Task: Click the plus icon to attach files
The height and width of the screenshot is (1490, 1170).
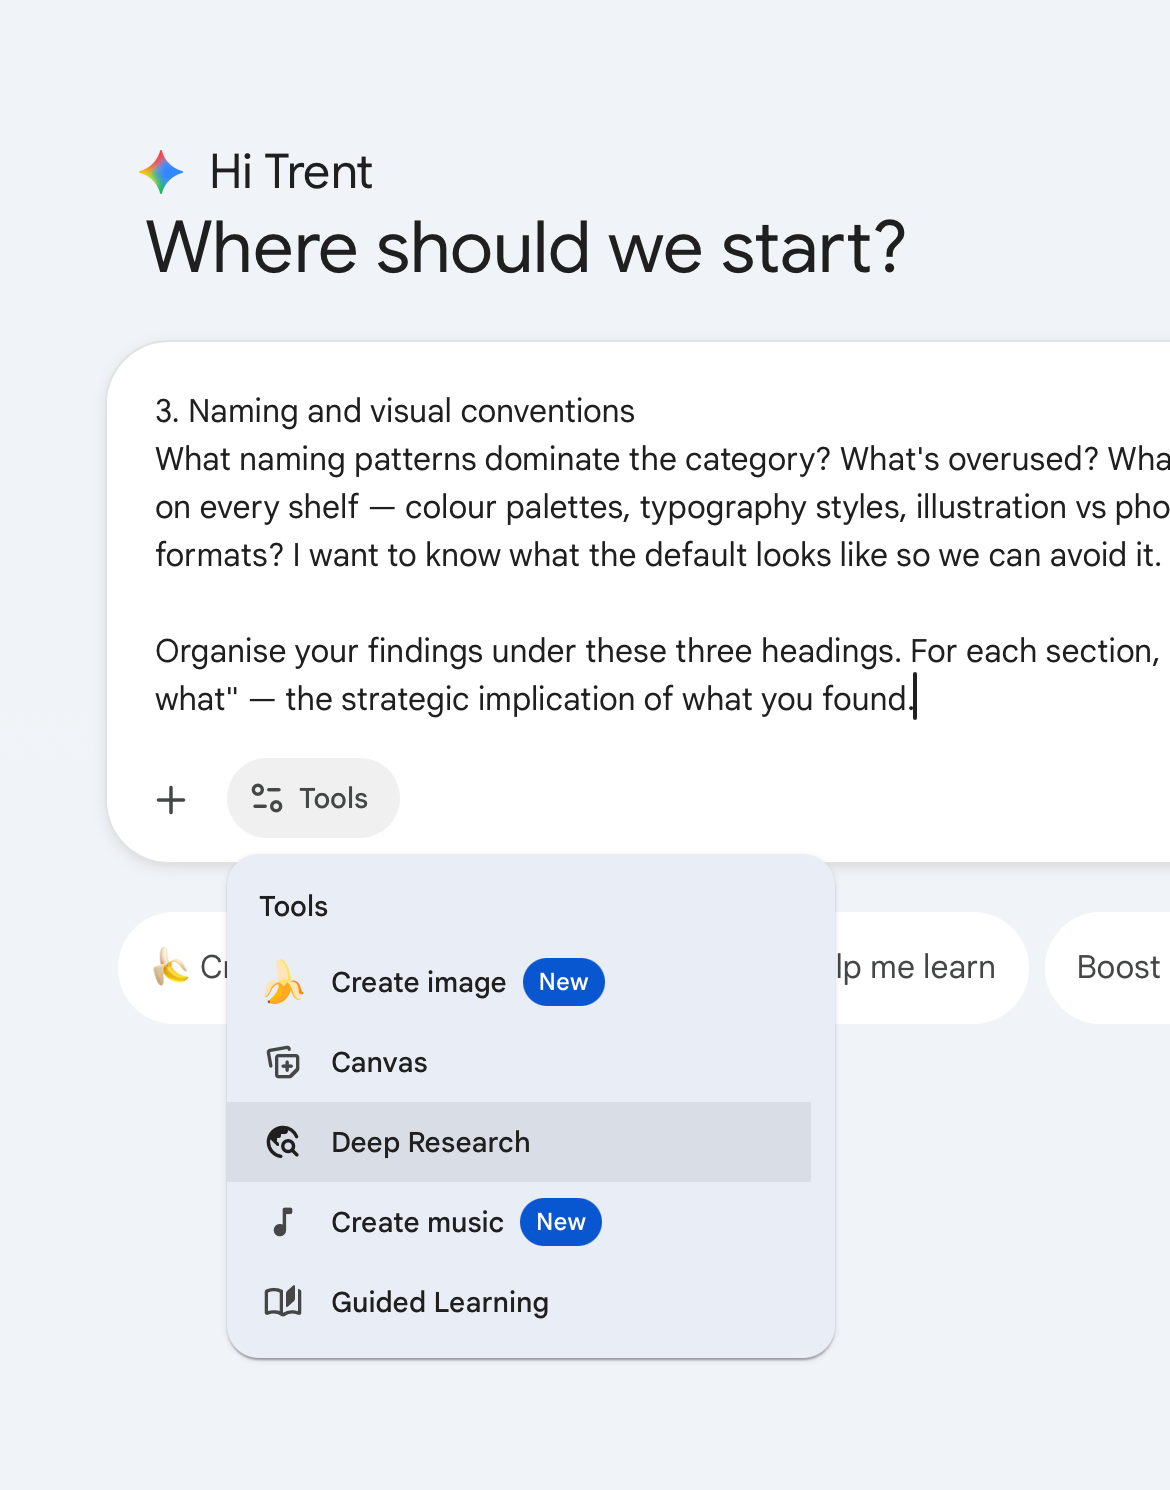Action: click(171, 799)
